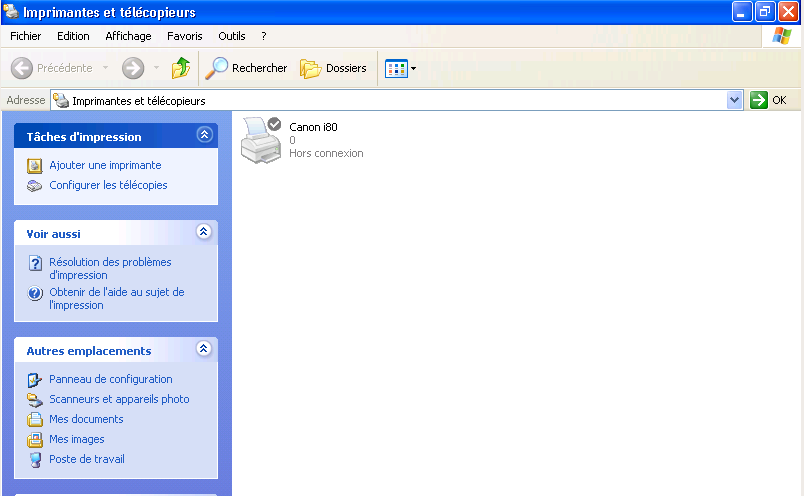Click Configurer les télécopies link
Image resolution: width=804 pixels, height=496 pixels.
108,185
